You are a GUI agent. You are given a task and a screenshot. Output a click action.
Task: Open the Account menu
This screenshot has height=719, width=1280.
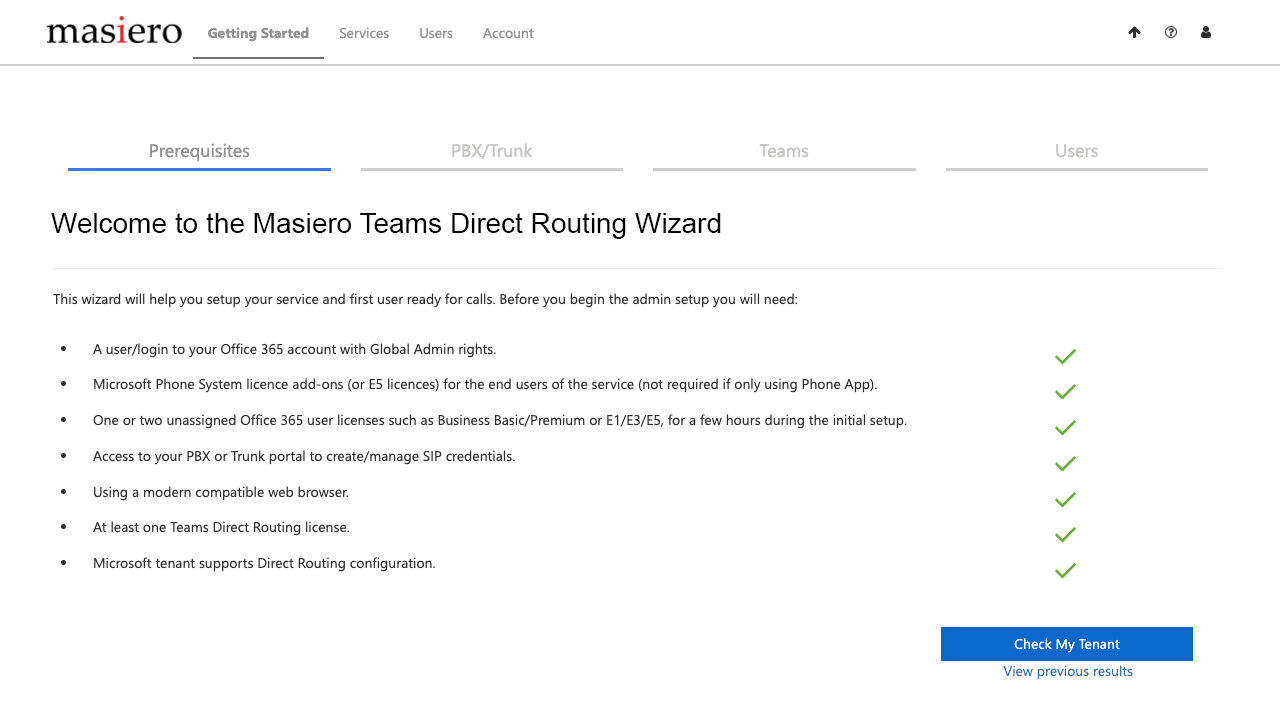coord(508,33)
